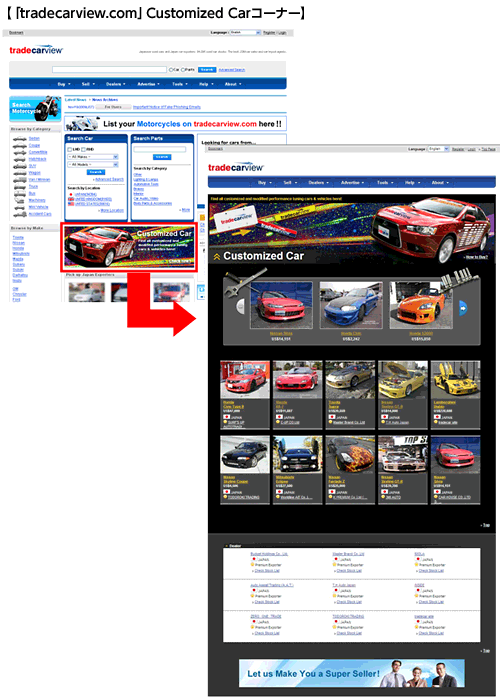Image resolution: width=500 pixels, height=700 pixels.
Task: Open the TODOROKI TRADING dealer link in Dealer list
Action: 348,617
